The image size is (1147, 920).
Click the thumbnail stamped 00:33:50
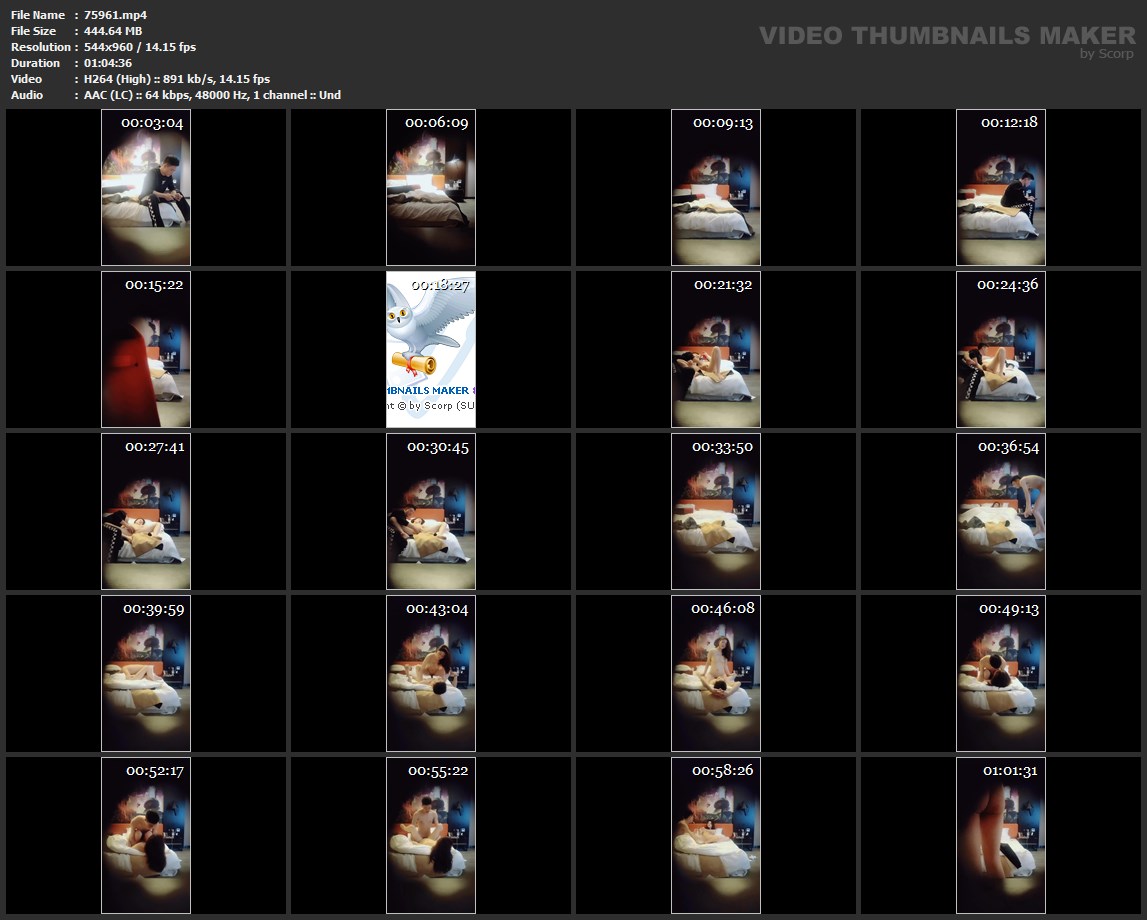716,512
